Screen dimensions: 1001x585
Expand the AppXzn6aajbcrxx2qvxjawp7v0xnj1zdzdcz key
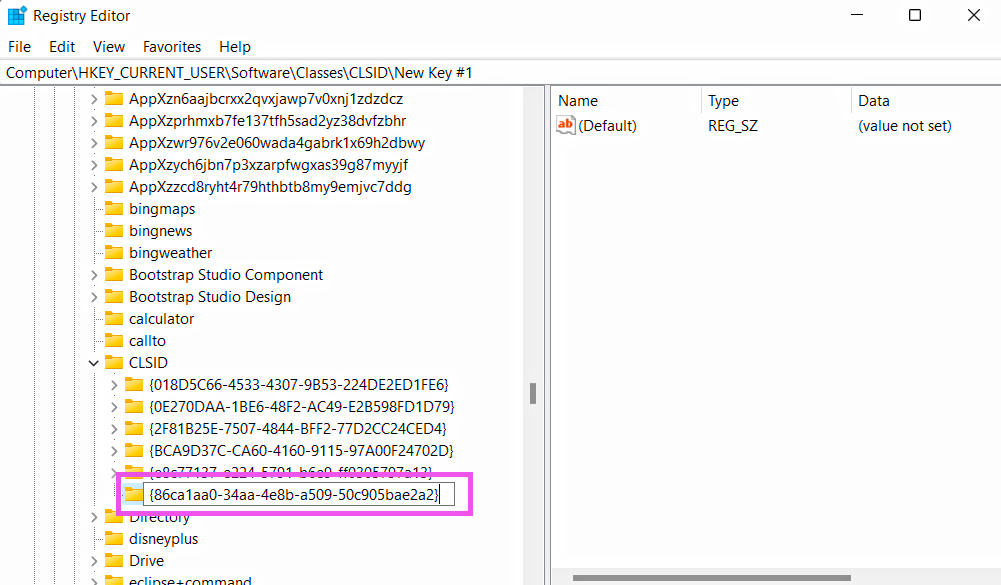94,99
